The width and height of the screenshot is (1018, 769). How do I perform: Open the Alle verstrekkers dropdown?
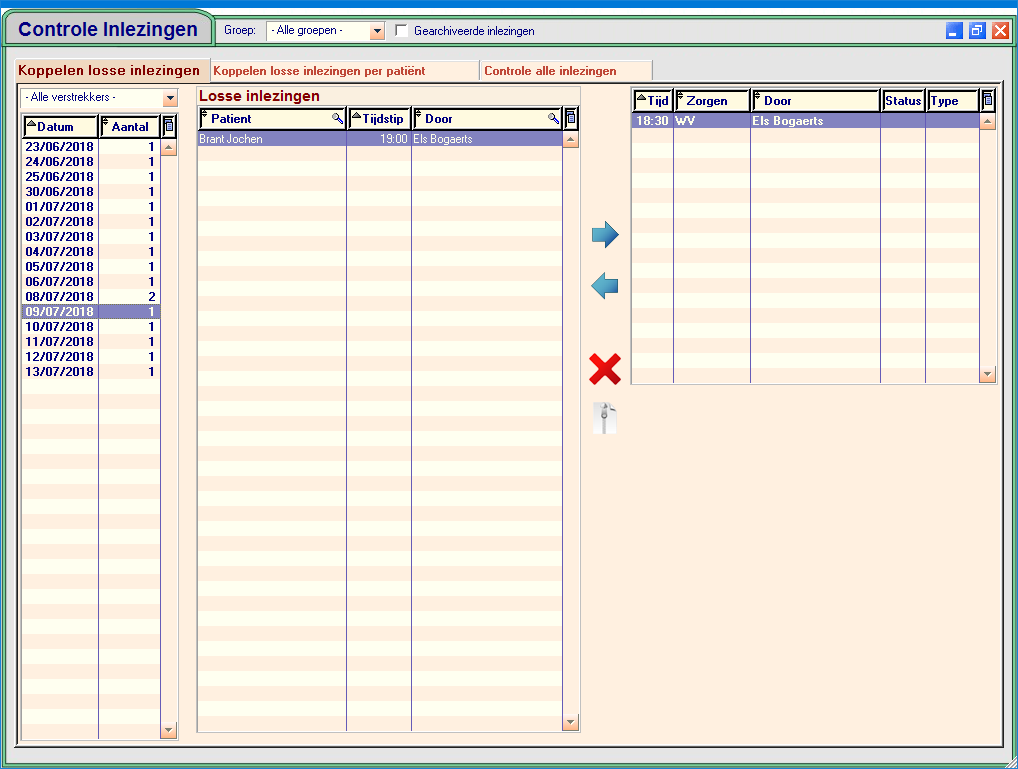coord(170,98)
